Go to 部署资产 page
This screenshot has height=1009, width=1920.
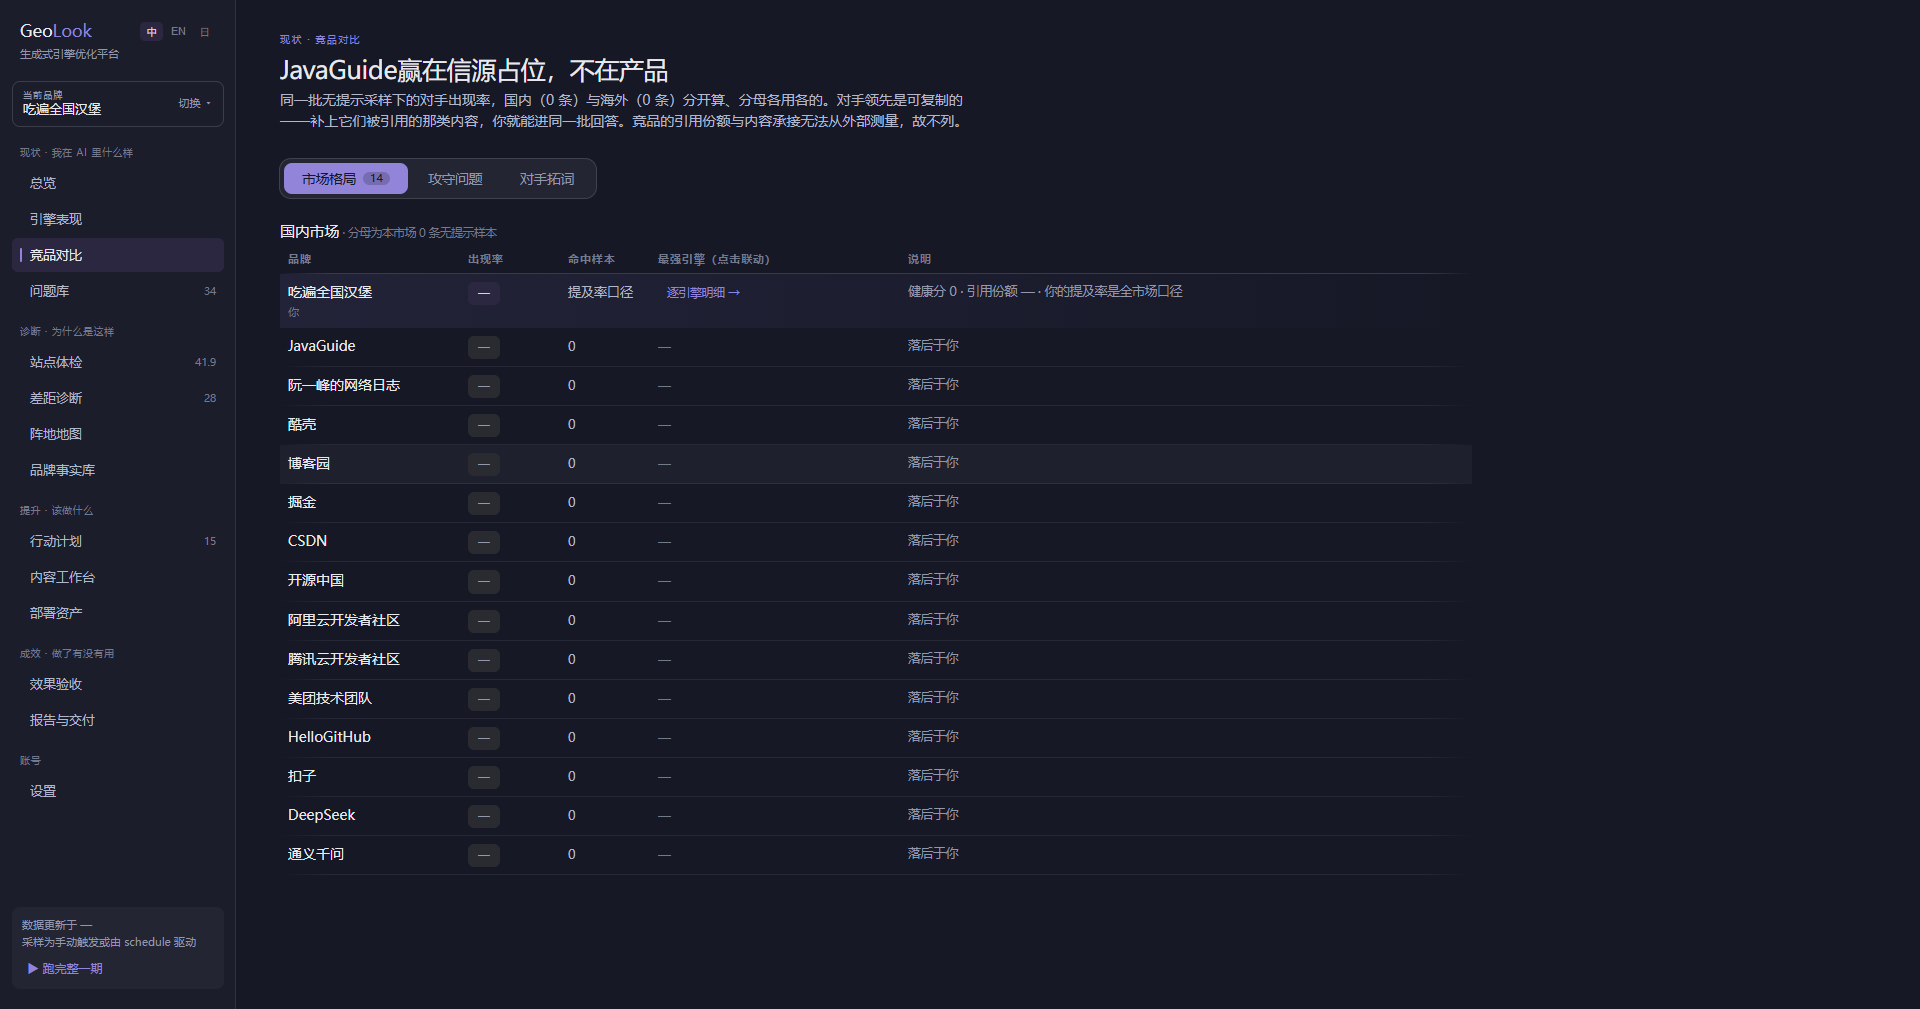click(x=118, y=613)
